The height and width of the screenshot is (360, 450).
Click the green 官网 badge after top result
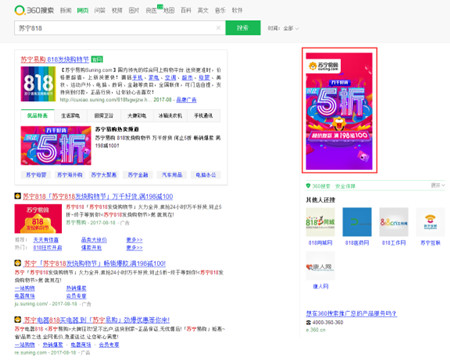(97, 59)
